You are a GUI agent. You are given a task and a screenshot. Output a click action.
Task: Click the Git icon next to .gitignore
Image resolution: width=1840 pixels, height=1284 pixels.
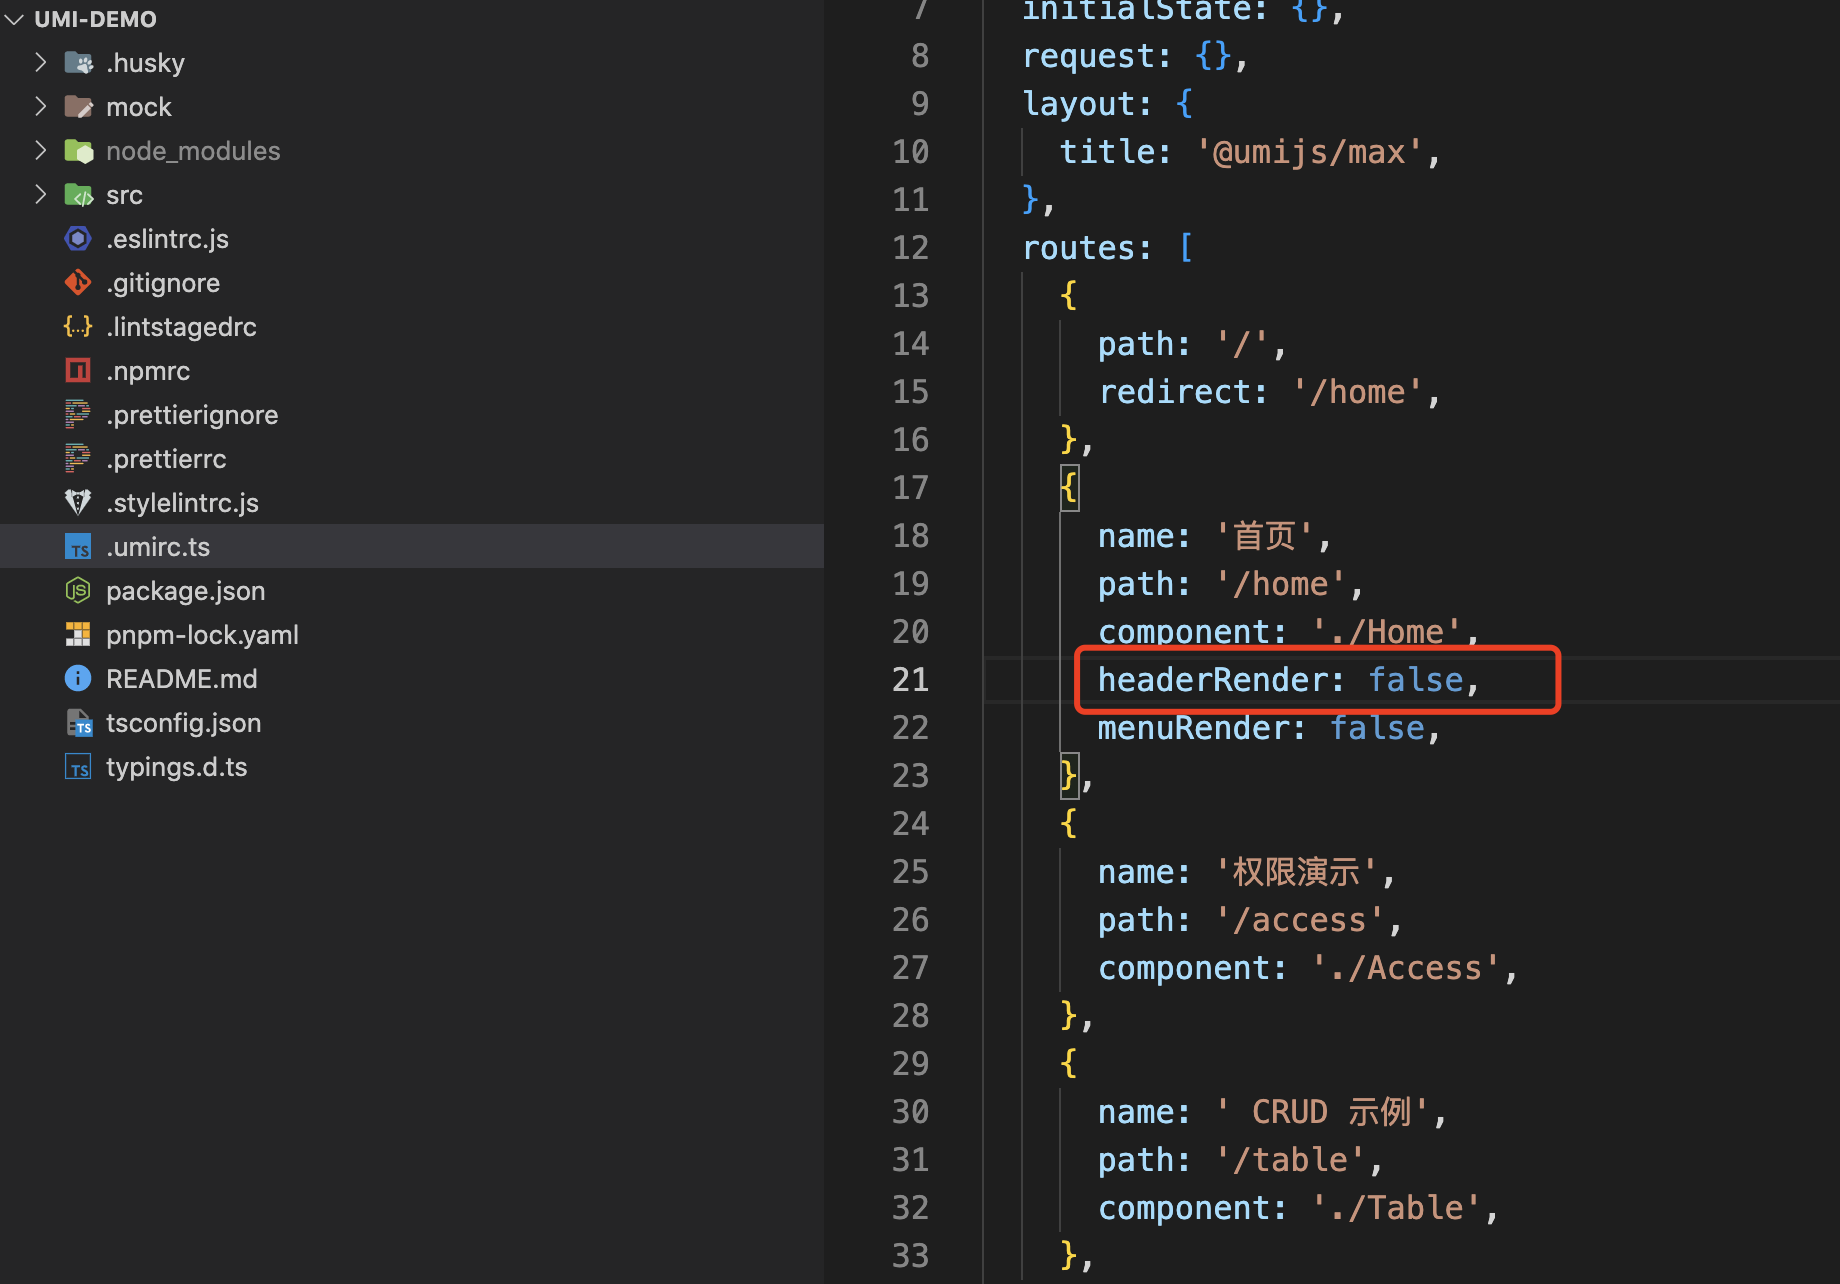point(78,282)
